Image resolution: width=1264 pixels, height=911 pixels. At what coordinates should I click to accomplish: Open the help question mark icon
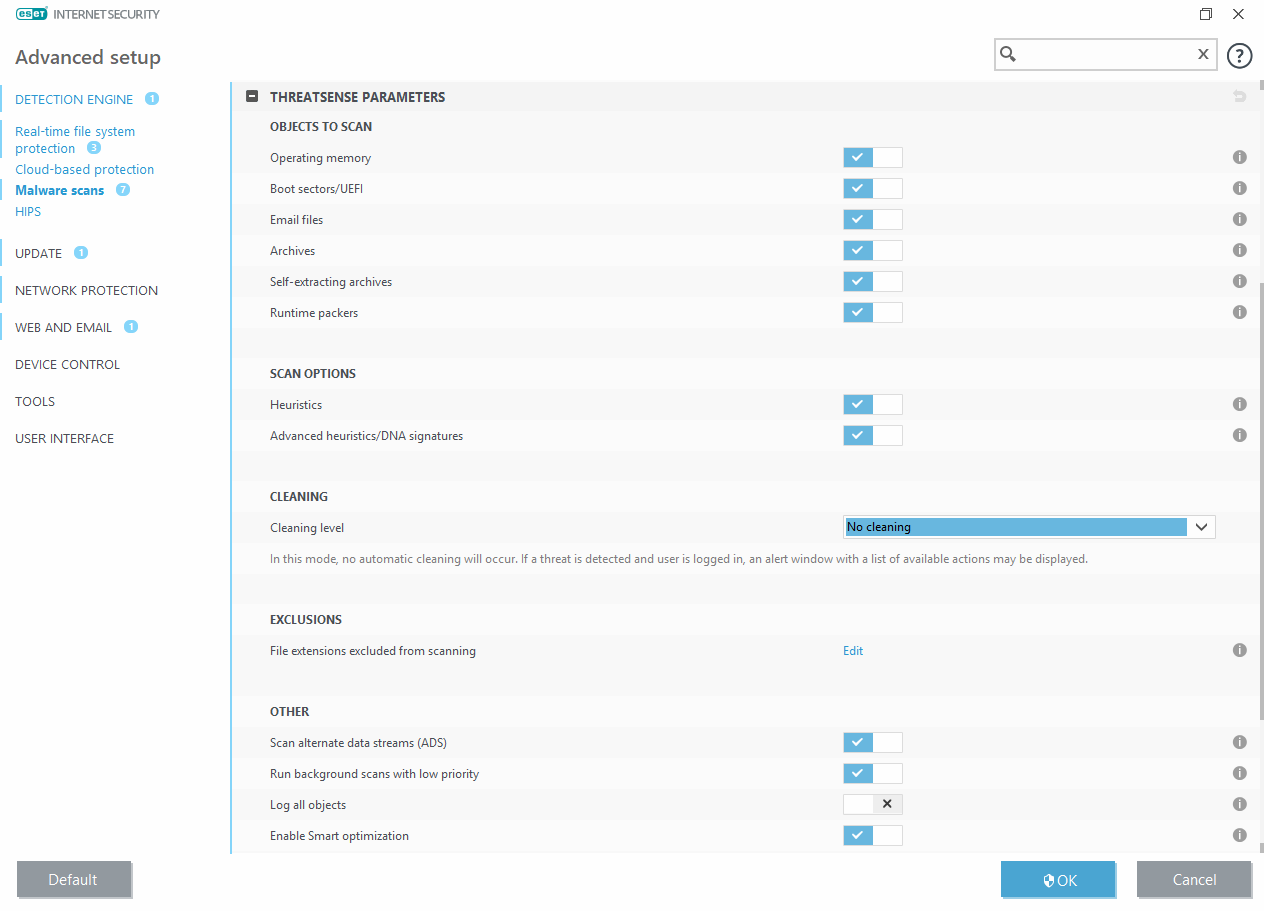click(x=1239, y=55)
